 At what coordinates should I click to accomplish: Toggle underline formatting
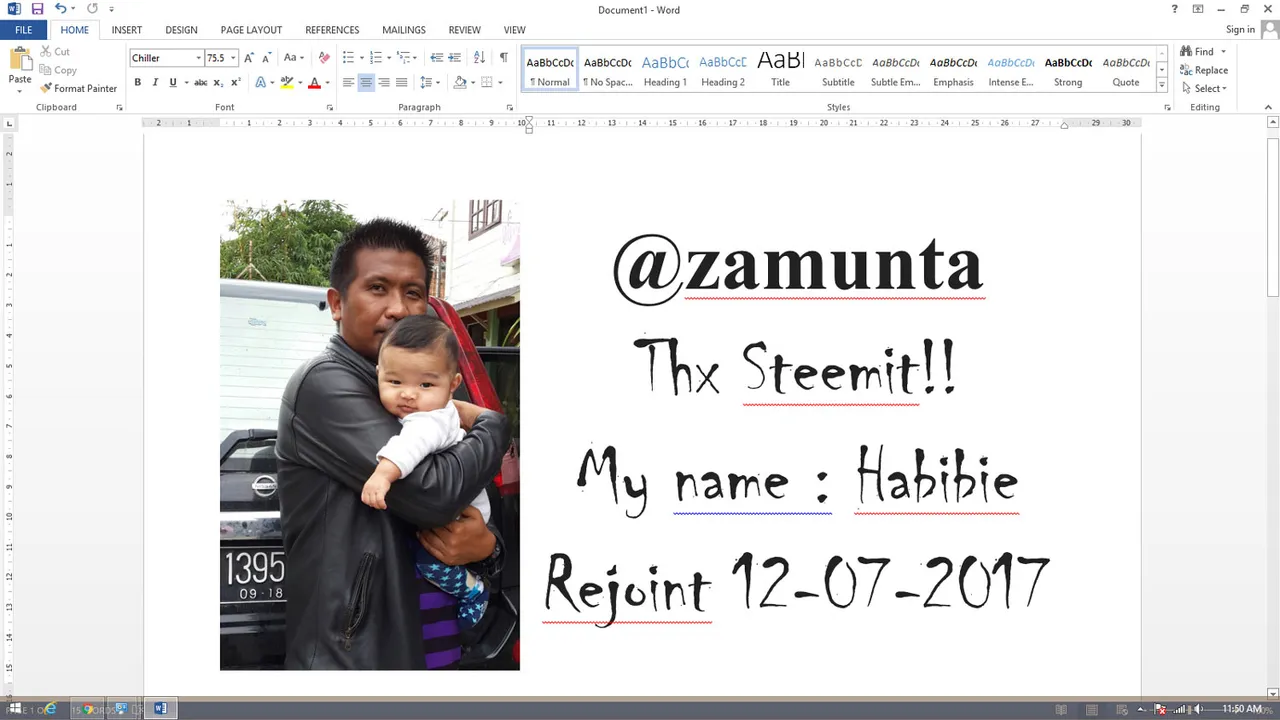(172, 82)
